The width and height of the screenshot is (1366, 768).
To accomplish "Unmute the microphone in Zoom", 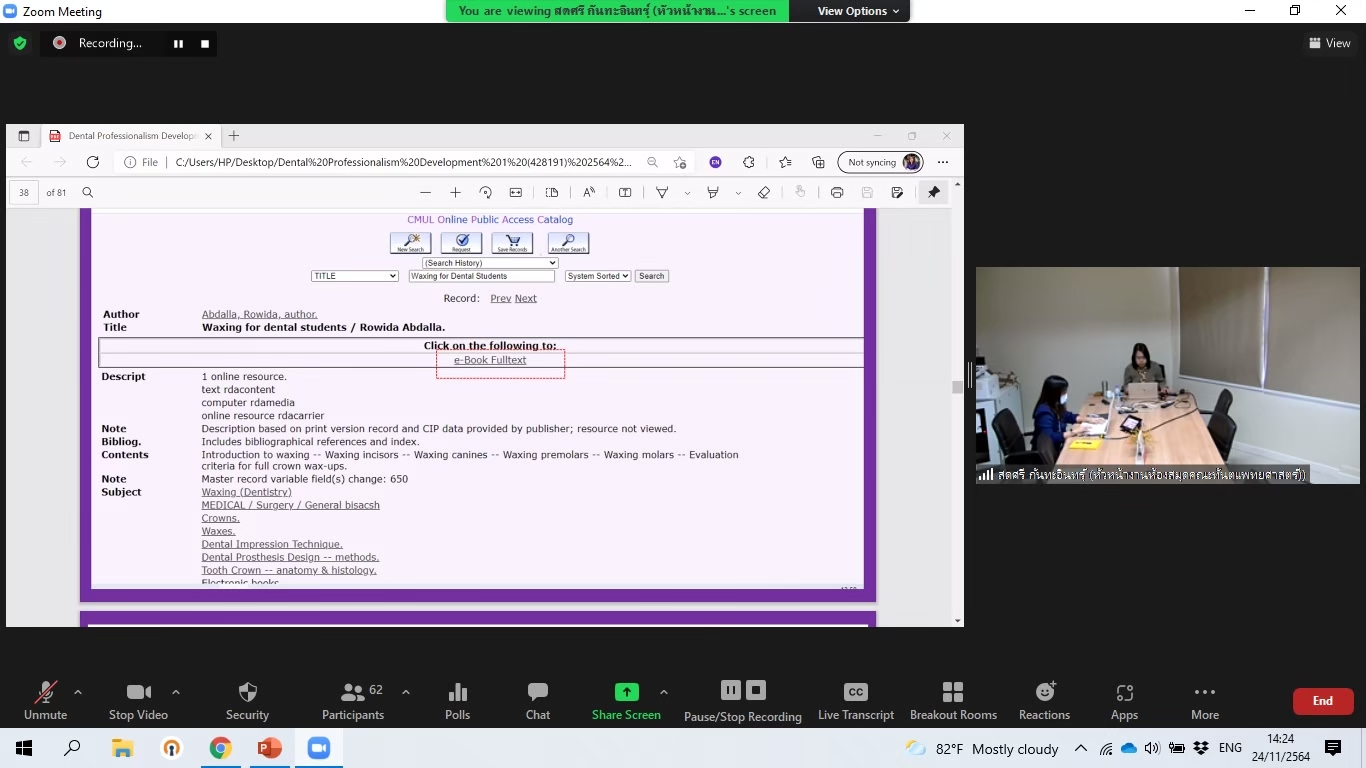I will pos(45,700).
